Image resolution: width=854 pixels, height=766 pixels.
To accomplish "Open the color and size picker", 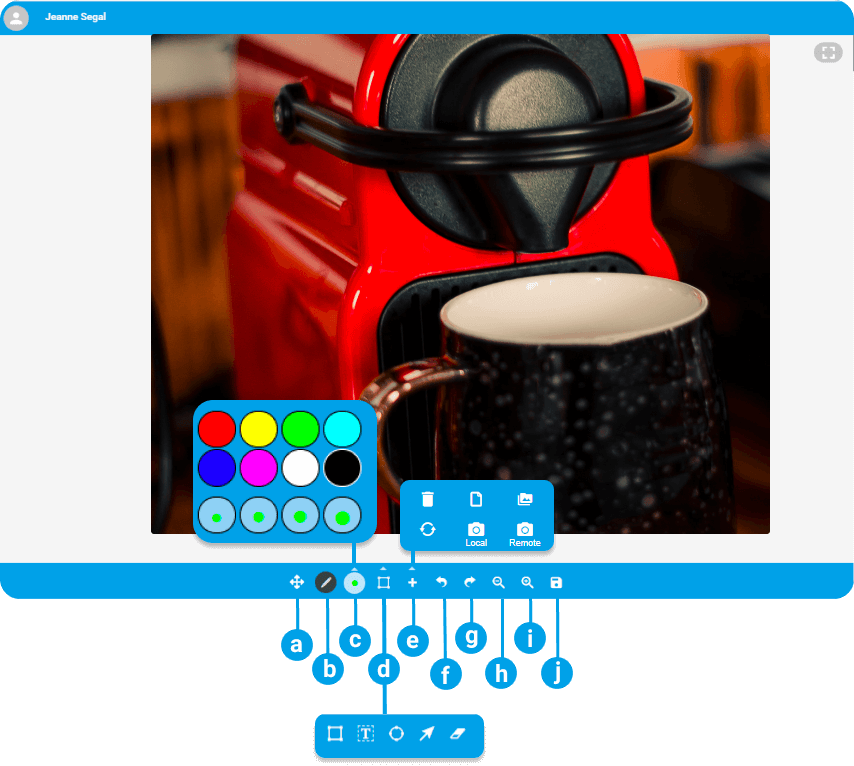I will [x=355, y=582].
